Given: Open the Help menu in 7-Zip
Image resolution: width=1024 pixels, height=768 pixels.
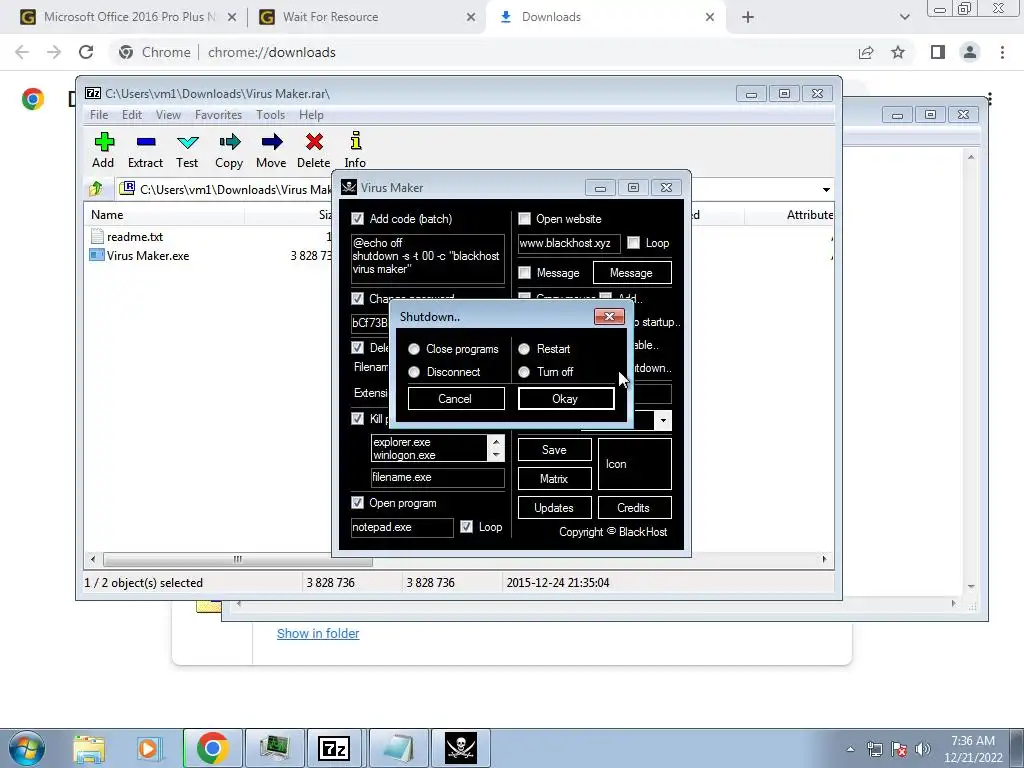Looking at the screenshot, I should 312,114.
